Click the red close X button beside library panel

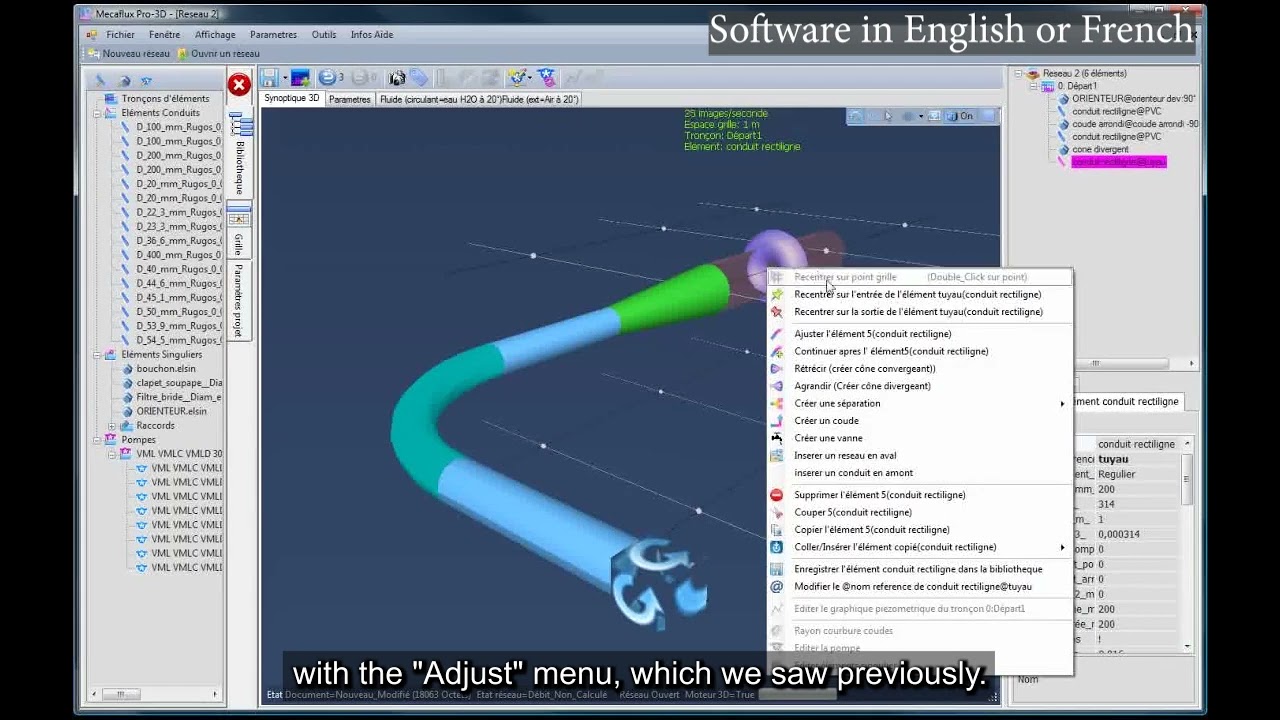click(x=239, y=85)
